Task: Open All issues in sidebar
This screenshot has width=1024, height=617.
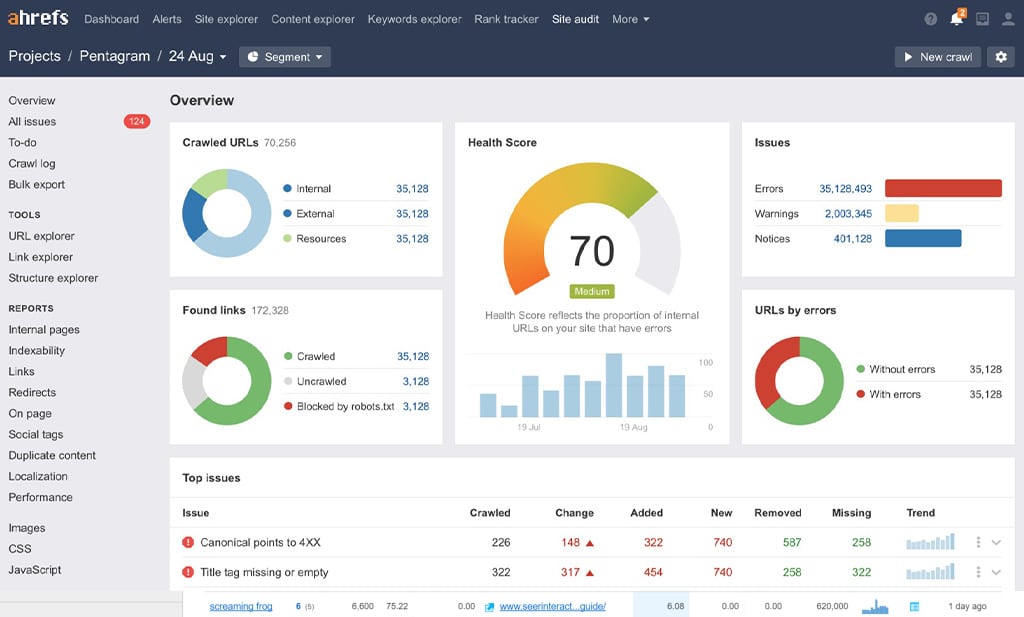Action: pyautogui.click(x=33, y=121)
